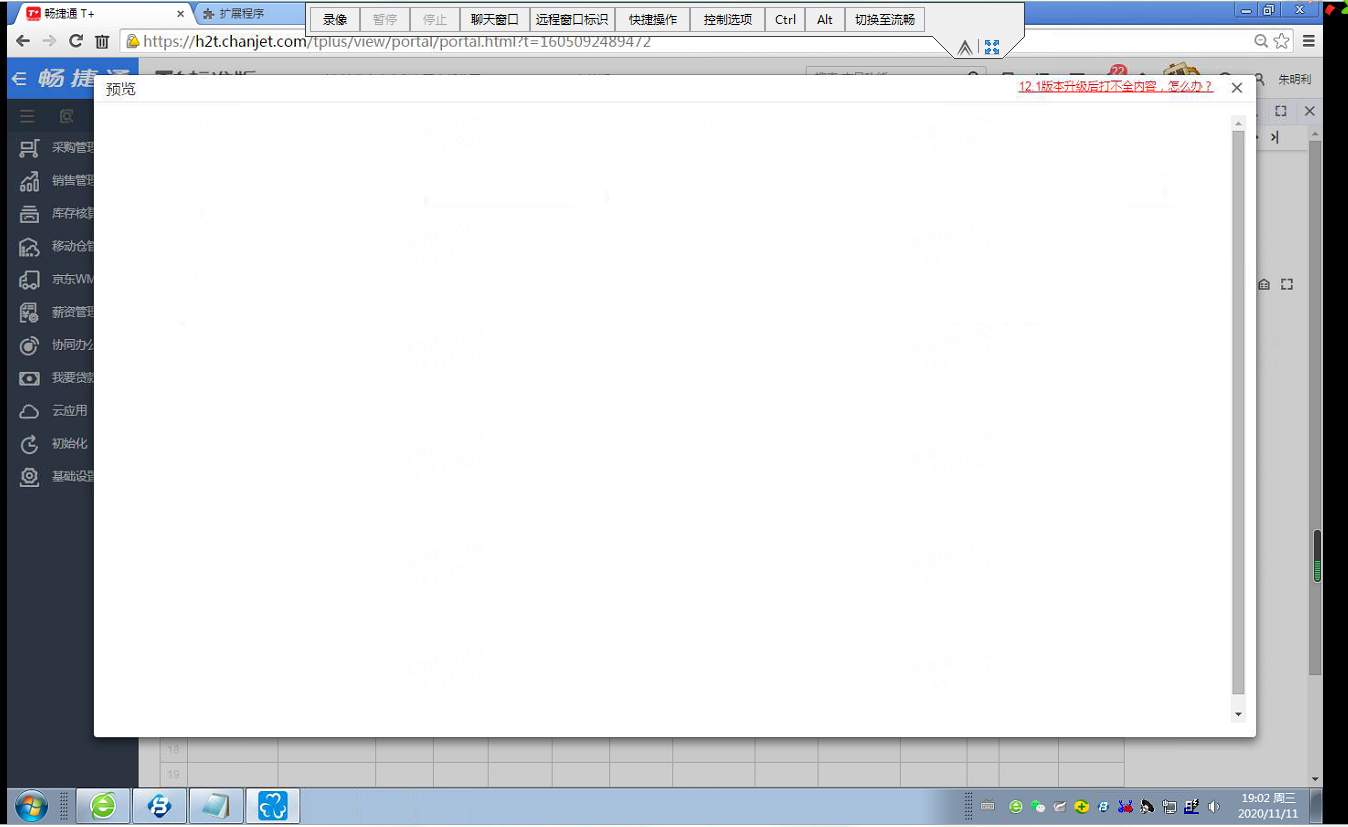Image resolution: width=1348 pixels, height=827 pixels.
Task: Toggle the Ctrl key button
Action: (786, 20)
